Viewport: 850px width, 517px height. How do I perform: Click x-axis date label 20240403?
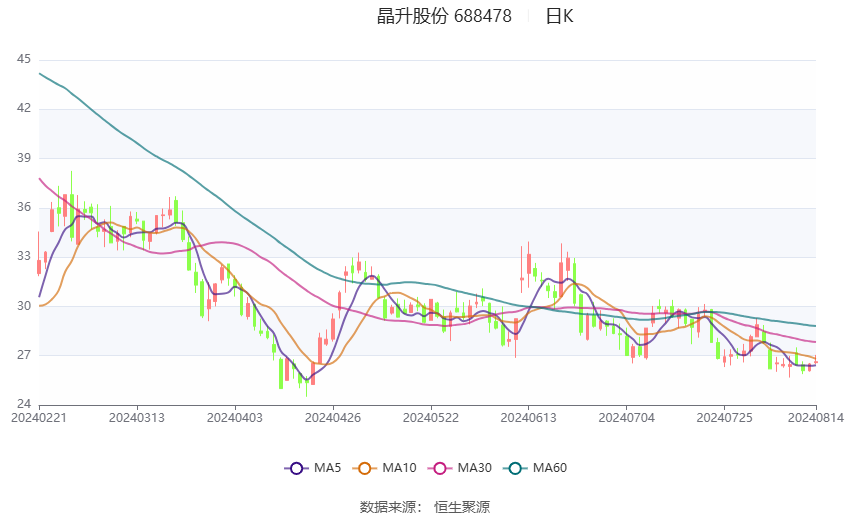(235, 418)
